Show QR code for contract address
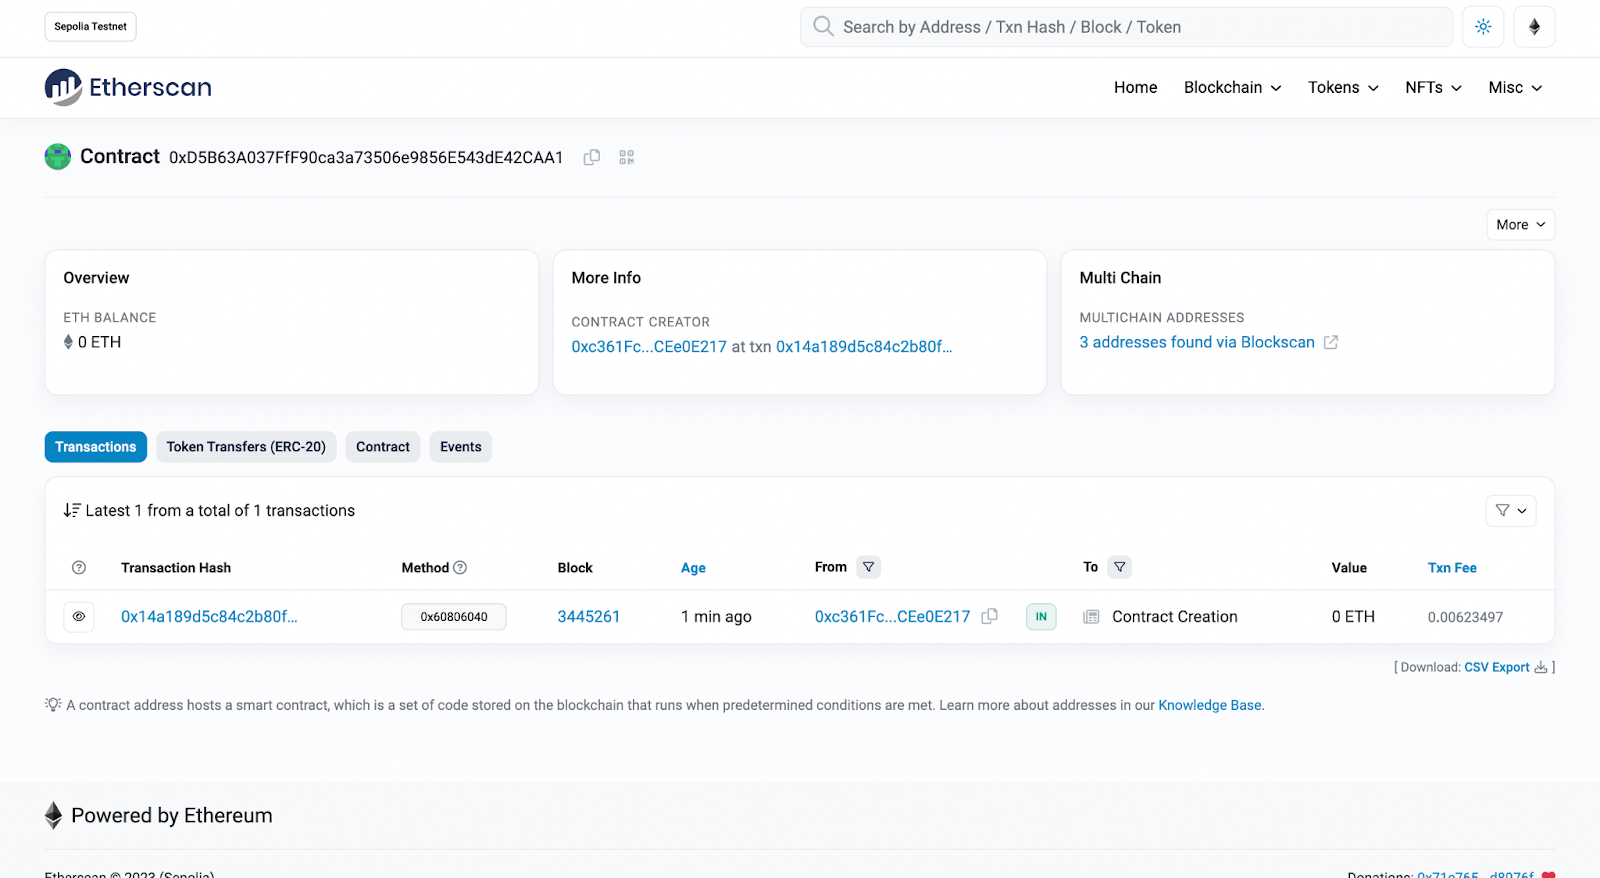Image resolution: width=1600 pixels, height=878 pixels. click(627, 157)
